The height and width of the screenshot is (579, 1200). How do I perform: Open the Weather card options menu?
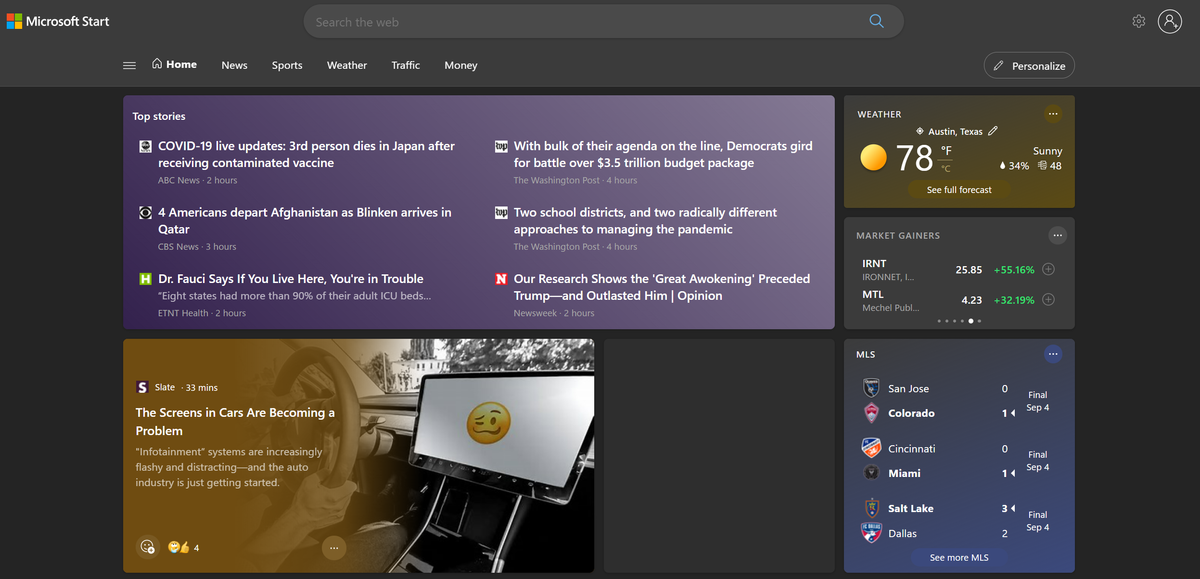[1053, 113]
